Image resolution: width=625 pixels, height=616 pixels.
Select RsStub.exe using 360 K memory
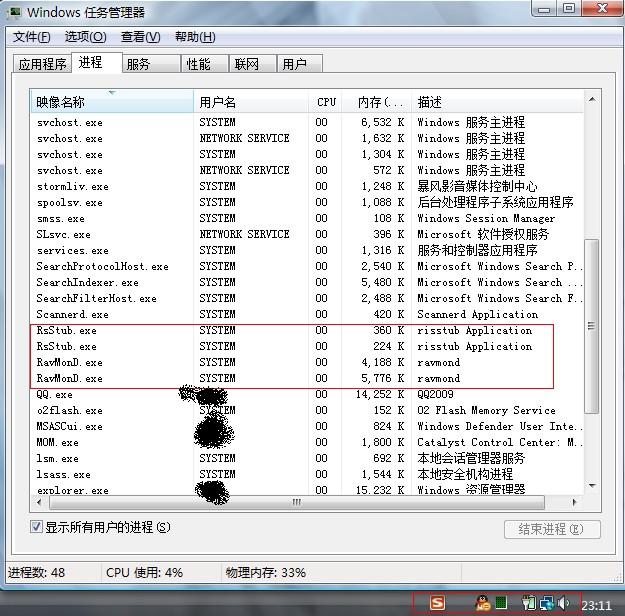[x=307, y=330]
